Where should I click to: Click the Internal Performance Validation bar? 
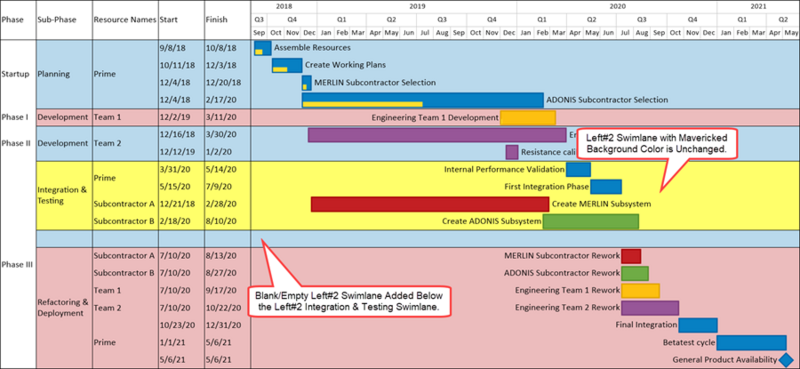[x=578, y=169]
